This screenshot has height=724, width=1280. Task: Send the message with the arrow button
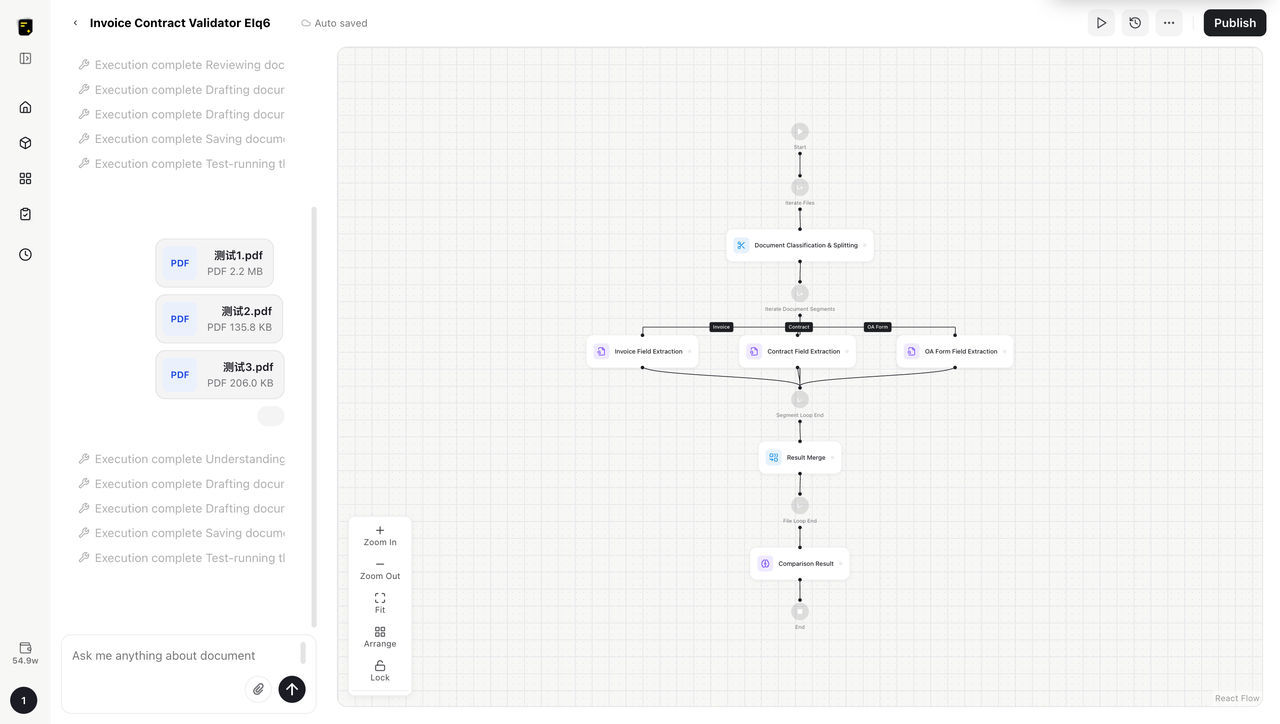coord(292,689)
